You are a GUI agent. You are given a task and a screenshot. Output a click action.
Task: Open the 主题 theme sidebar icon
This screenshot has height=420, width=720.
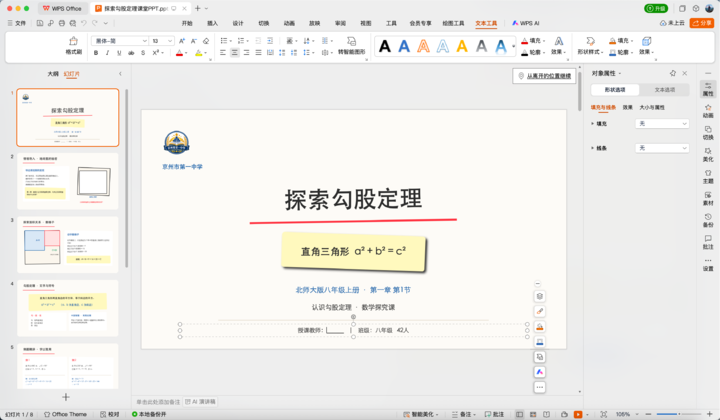pos(708,176)
